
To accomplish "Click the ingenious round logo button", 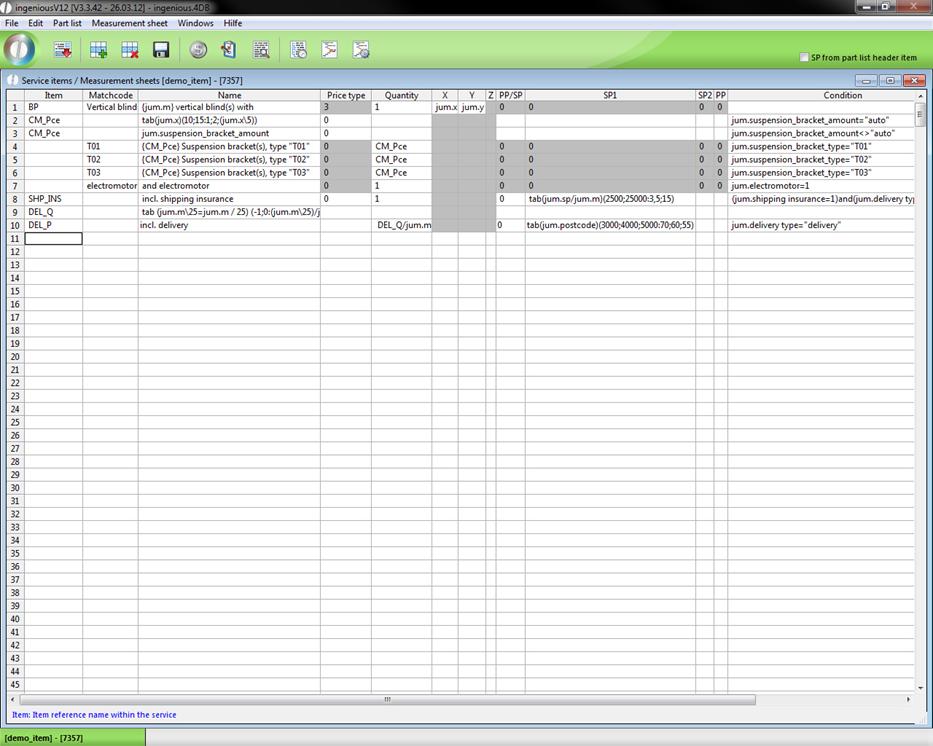I will point(19,49).
